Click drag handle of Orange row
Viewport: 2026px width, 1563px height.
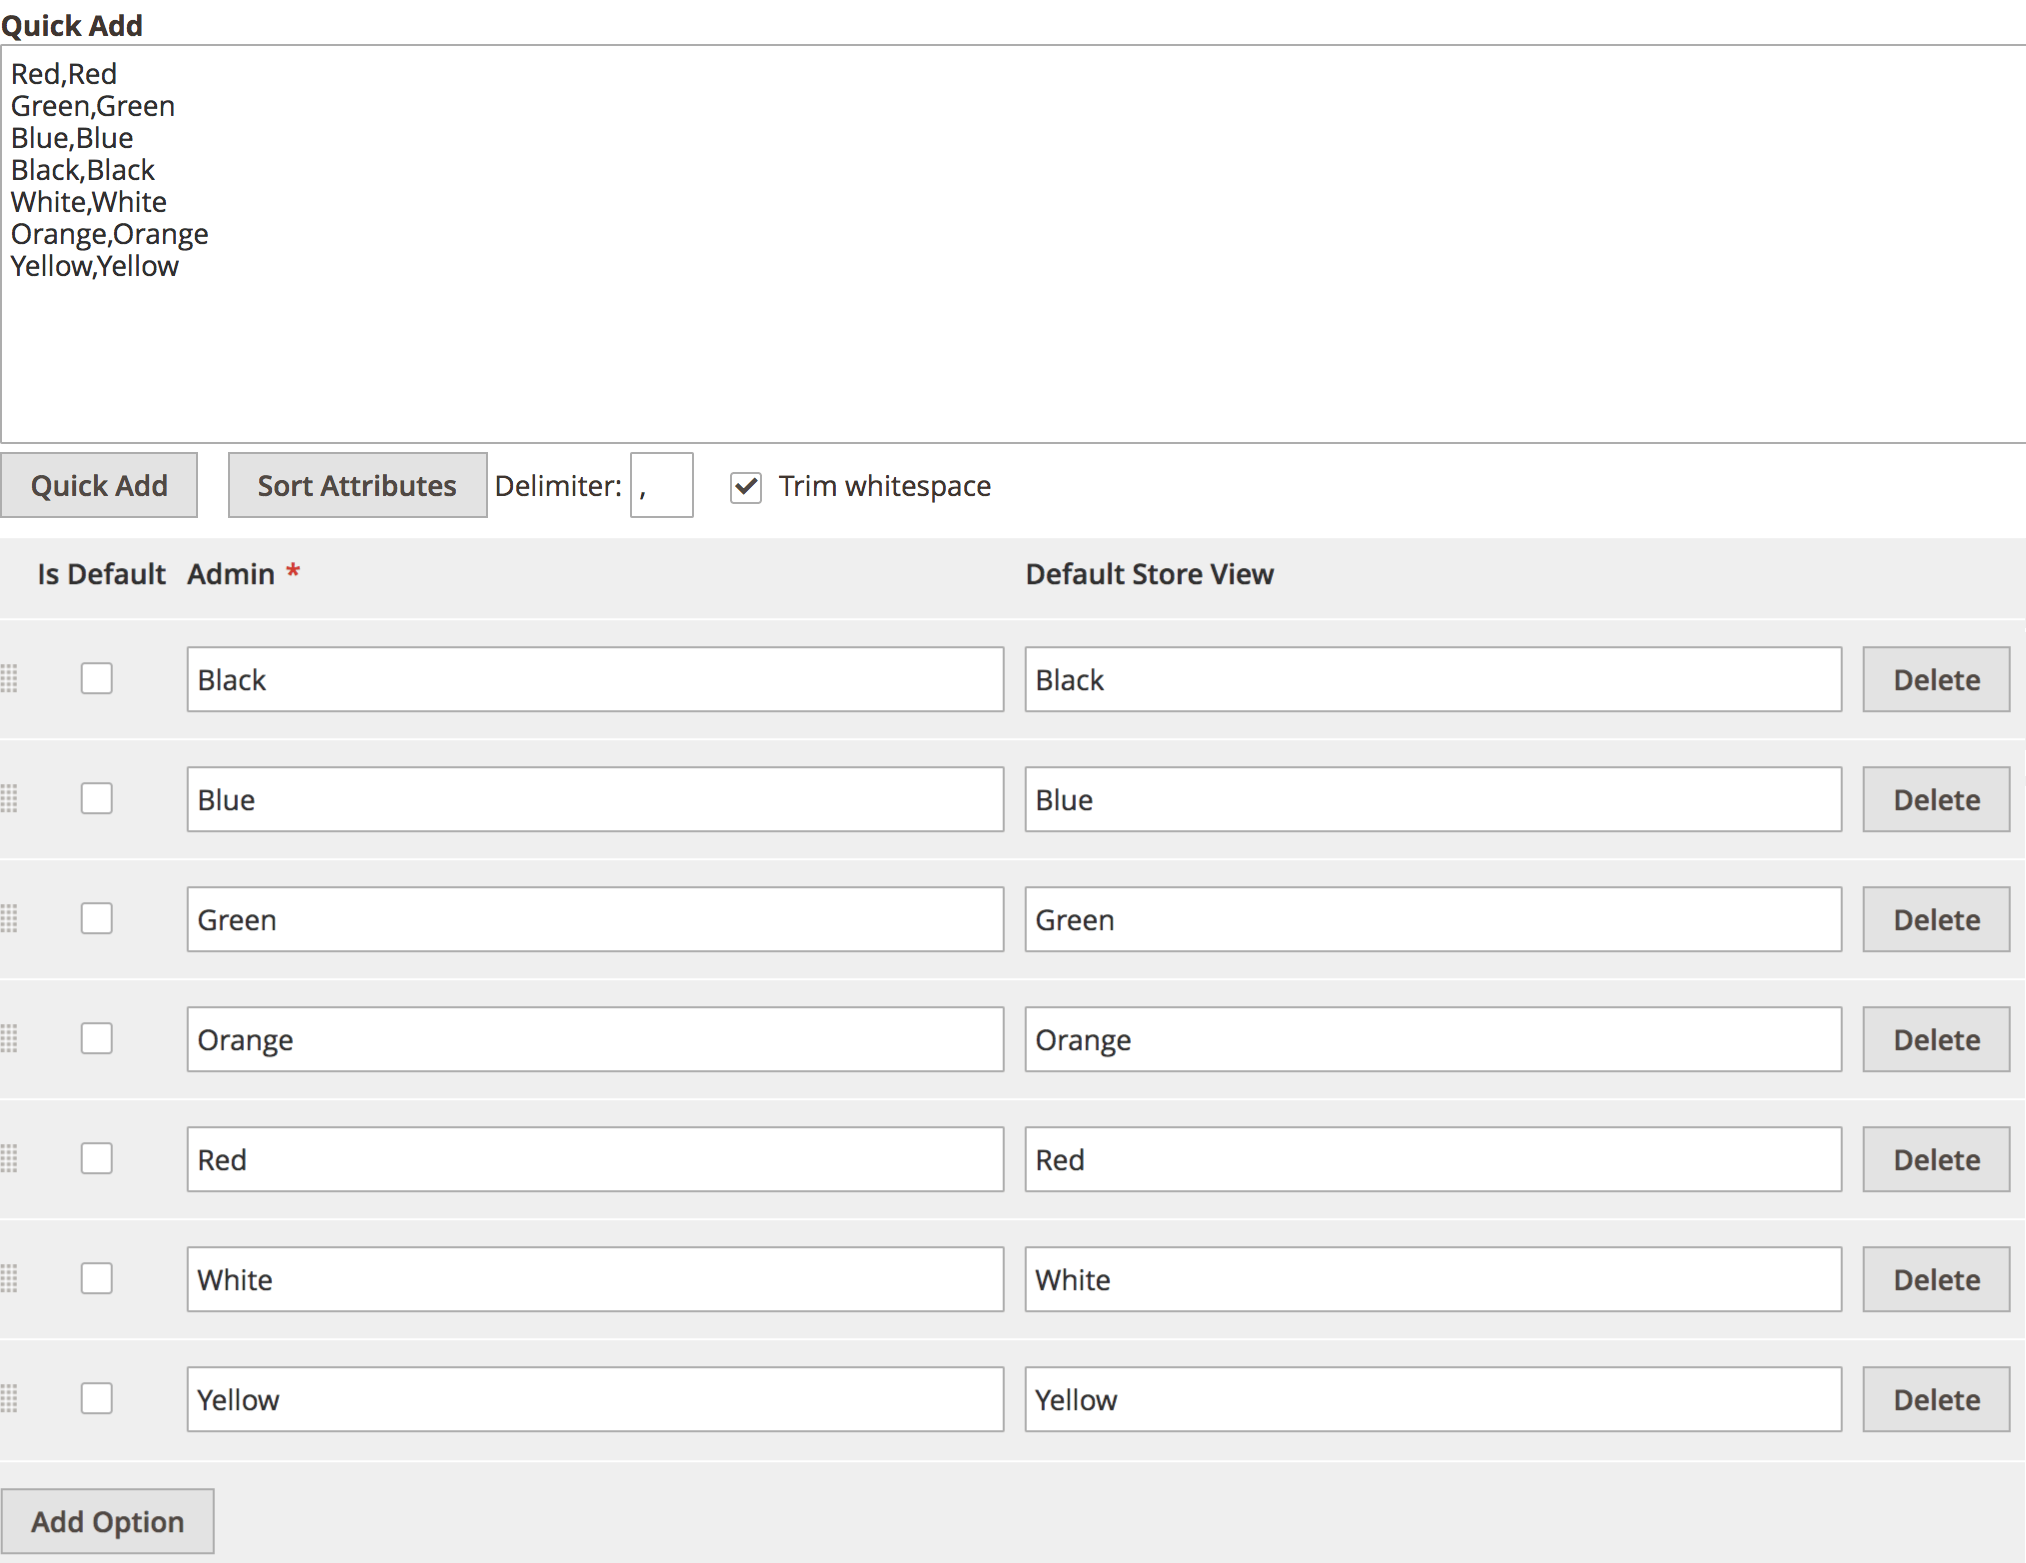(9, 1039)
